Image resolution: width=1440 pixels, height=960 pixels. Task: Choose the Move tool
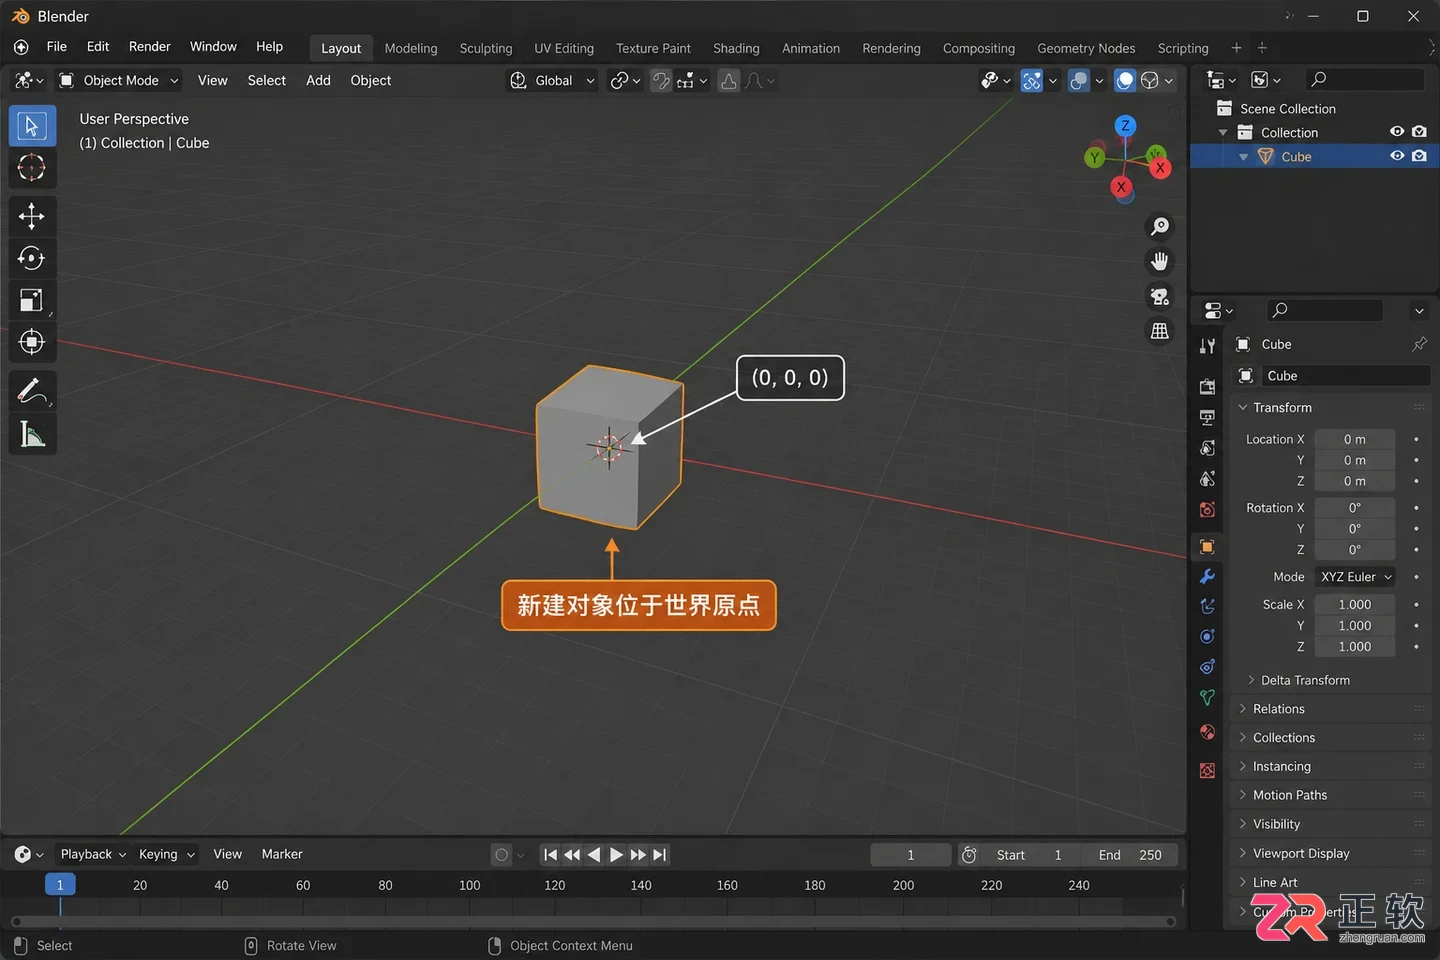(32, 216)
